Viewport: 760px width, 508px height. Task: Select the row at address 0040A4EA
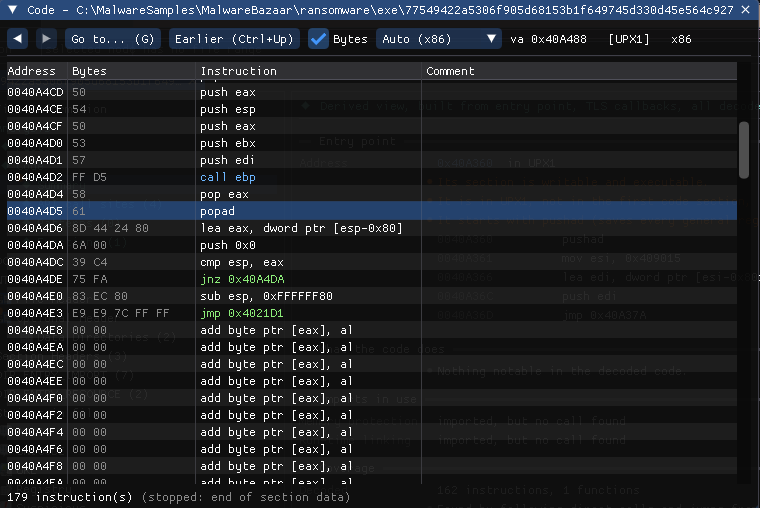click(x=372, y=347)
